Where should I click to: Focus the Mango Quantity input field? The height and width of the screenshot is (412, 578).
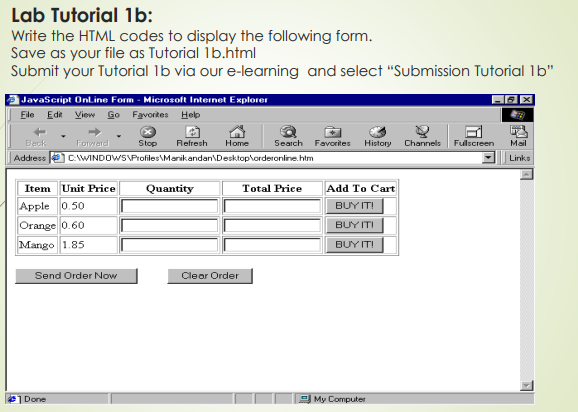(x=170, y=245)
